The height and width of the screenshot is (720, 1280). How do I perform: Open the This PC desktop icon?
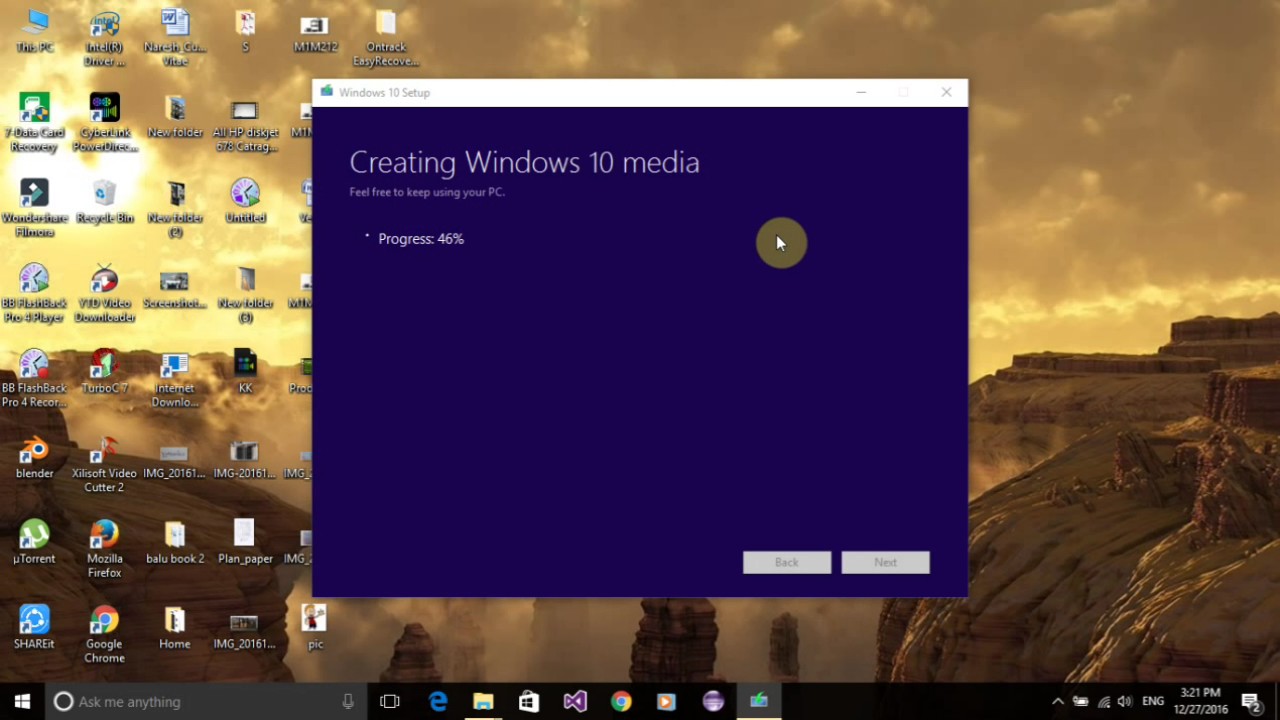35,31
